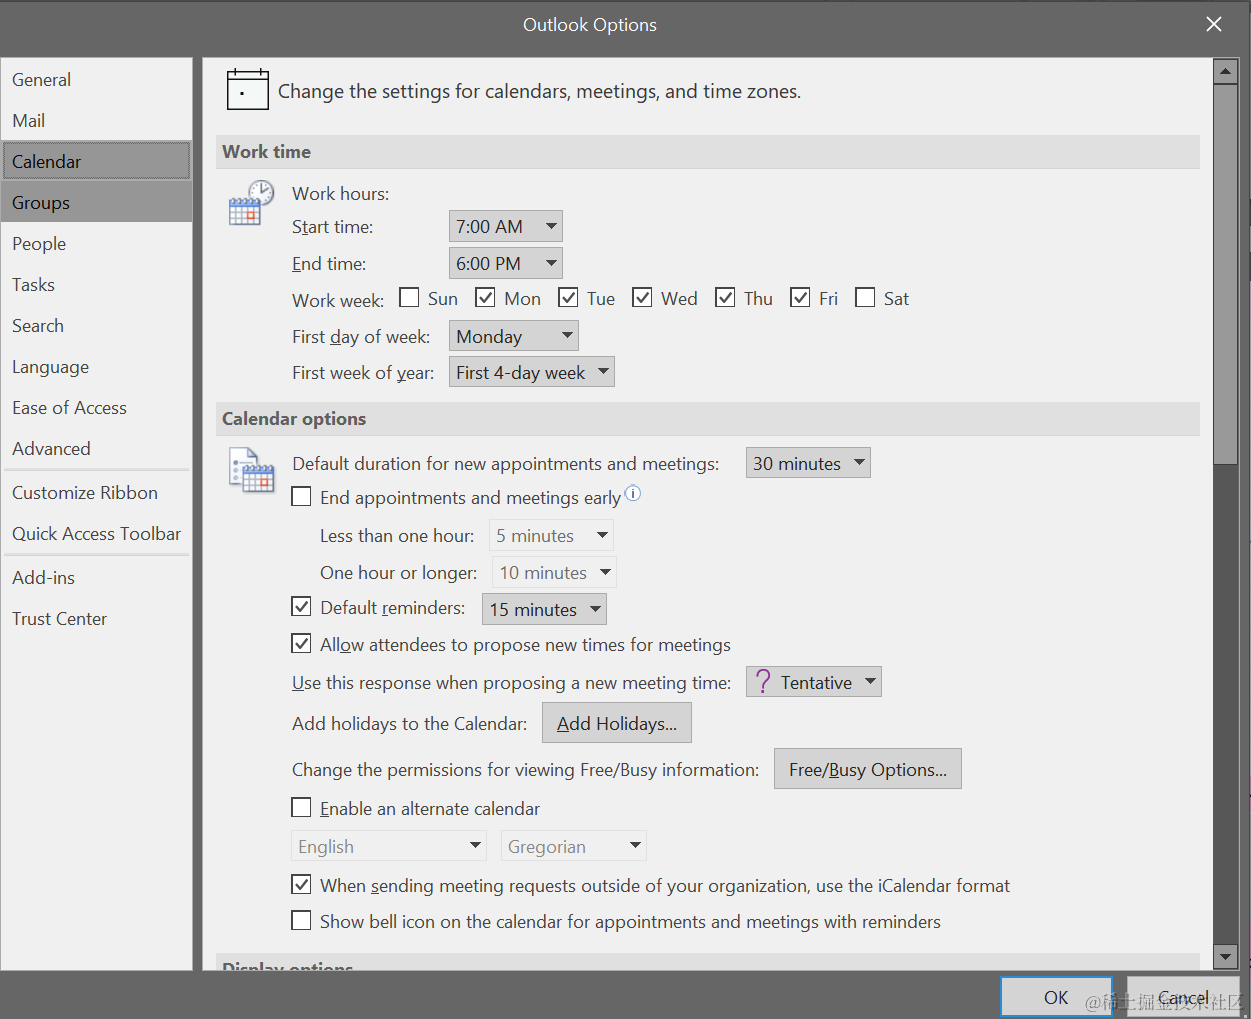Viewport: 1251px width, 1019px height.
Task: Uncheck Allow attendees to propose new times
Action: (301, 643)
